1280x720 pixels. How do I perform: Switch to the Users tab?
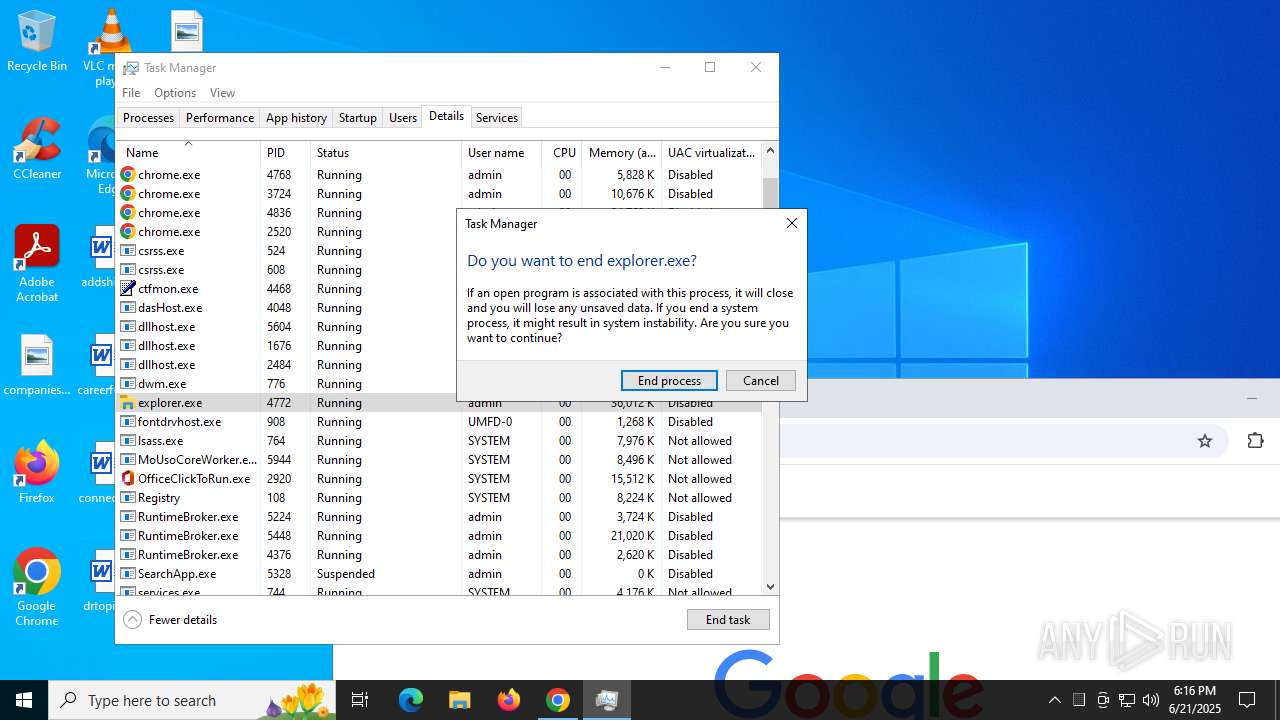click(403, 118)
